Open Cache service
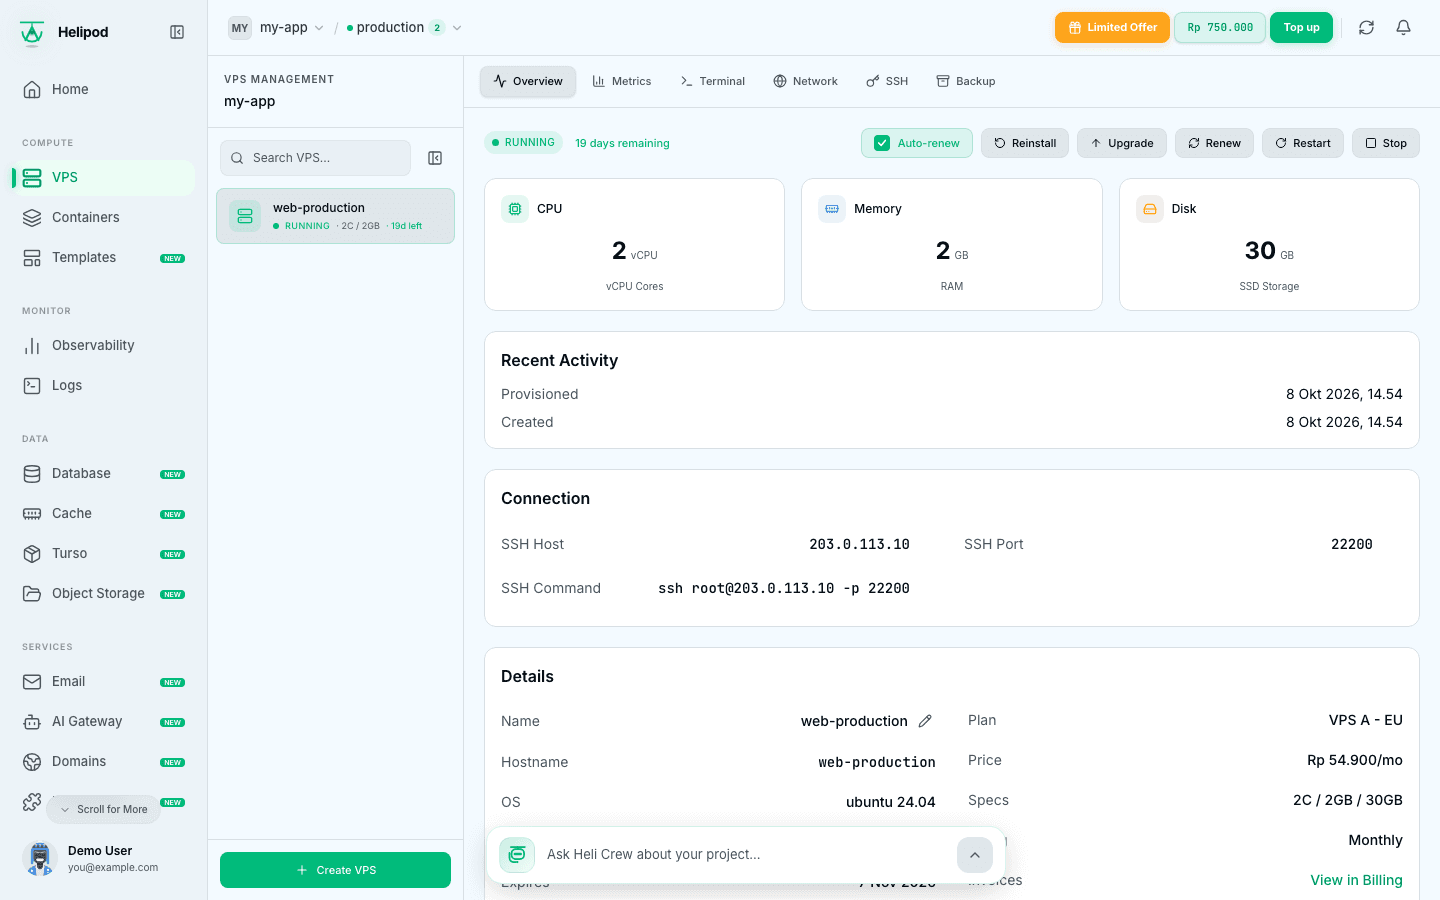The height and width of the screenshot is (900, 1440). click(x=104, y=513)
